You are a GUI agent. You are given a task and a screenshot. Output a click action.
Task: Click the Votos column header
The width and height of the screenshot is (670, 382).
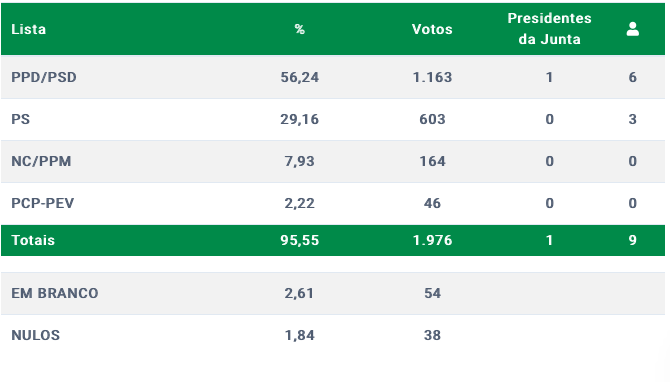coord(432,29)
